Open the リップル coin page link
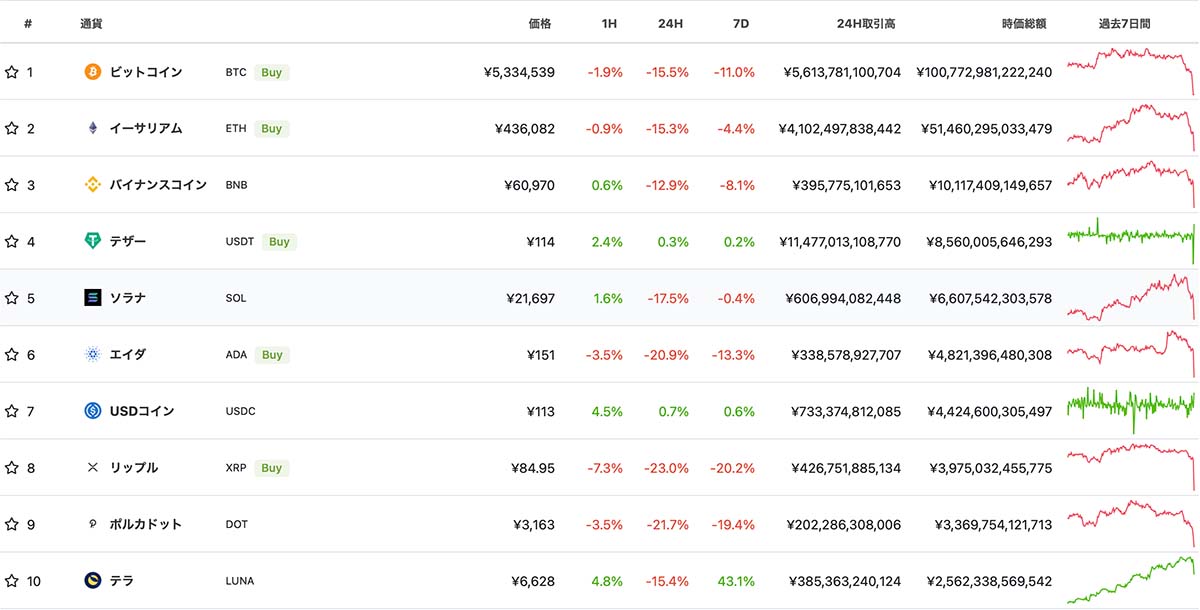The image size is (1200, 610). 134,467
